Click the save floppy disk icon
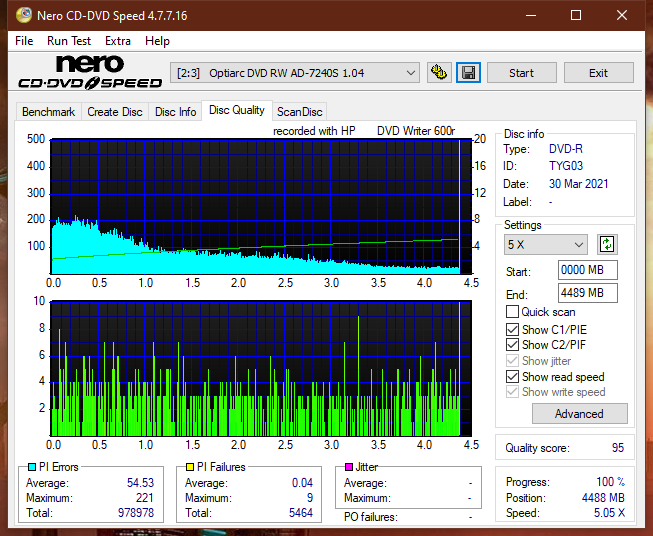Viewport: 653px width, 536px height. click(x=468, y=73)
